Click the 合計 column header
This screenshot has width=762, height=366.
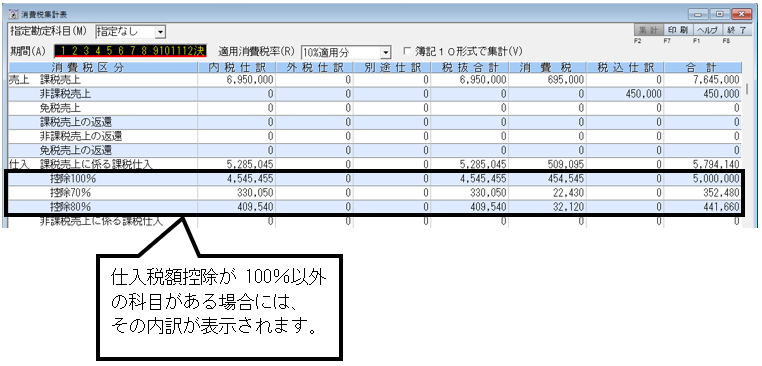(703, 68)
